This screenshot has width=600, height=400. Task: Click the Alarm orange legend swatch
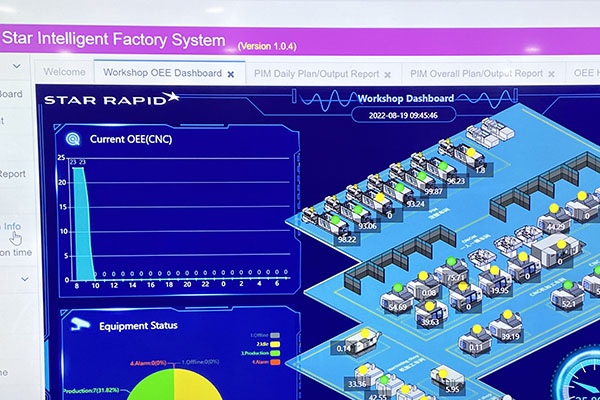click(275, 362)
